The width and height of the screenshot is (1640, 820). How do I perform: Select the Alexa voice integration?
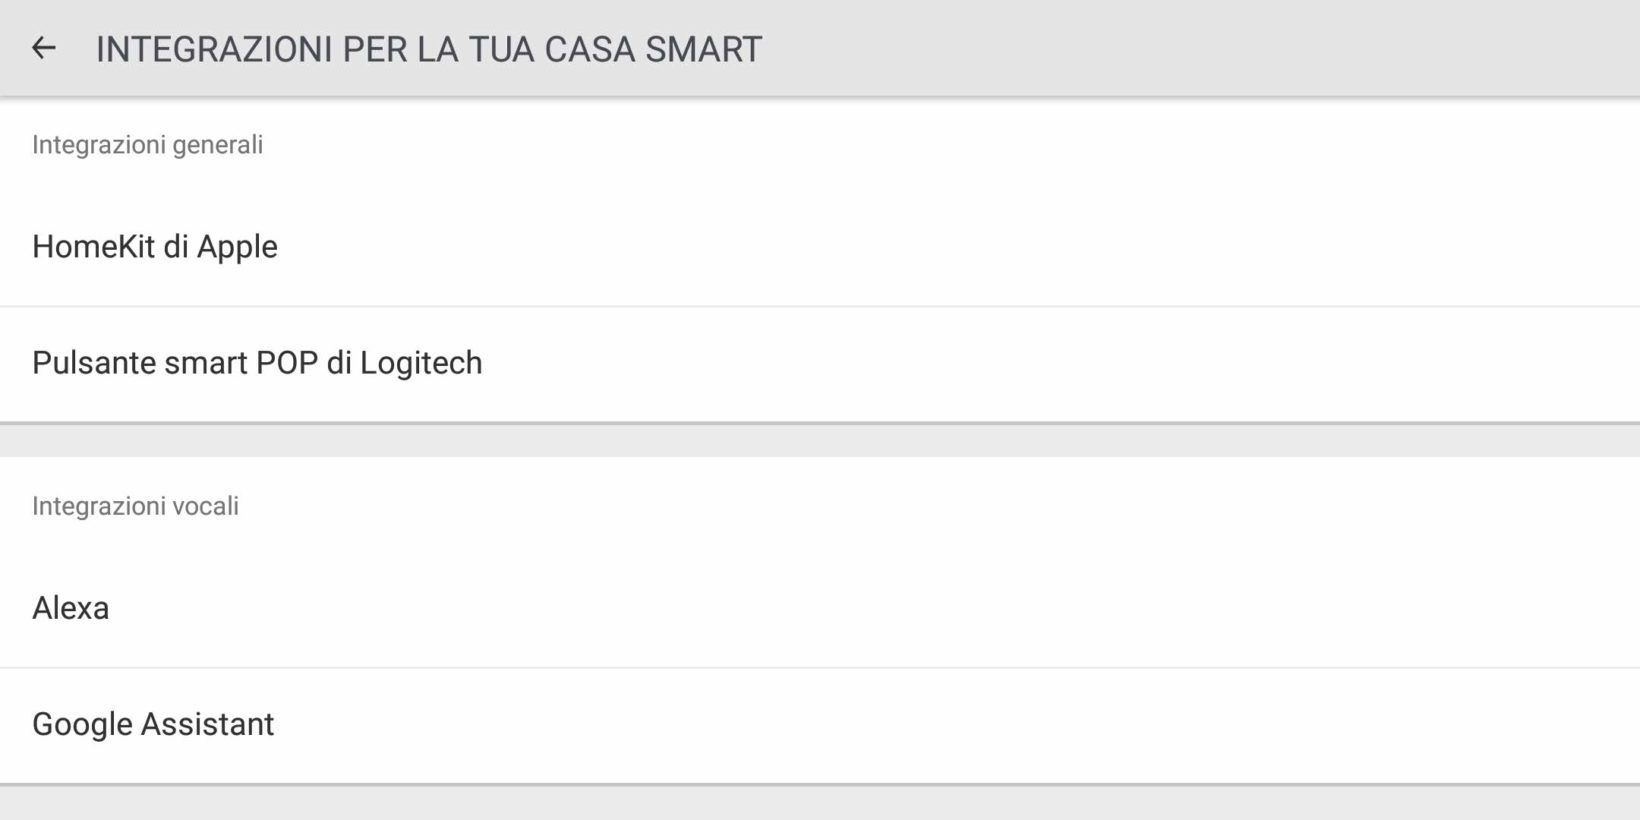(x=71, y=608)
